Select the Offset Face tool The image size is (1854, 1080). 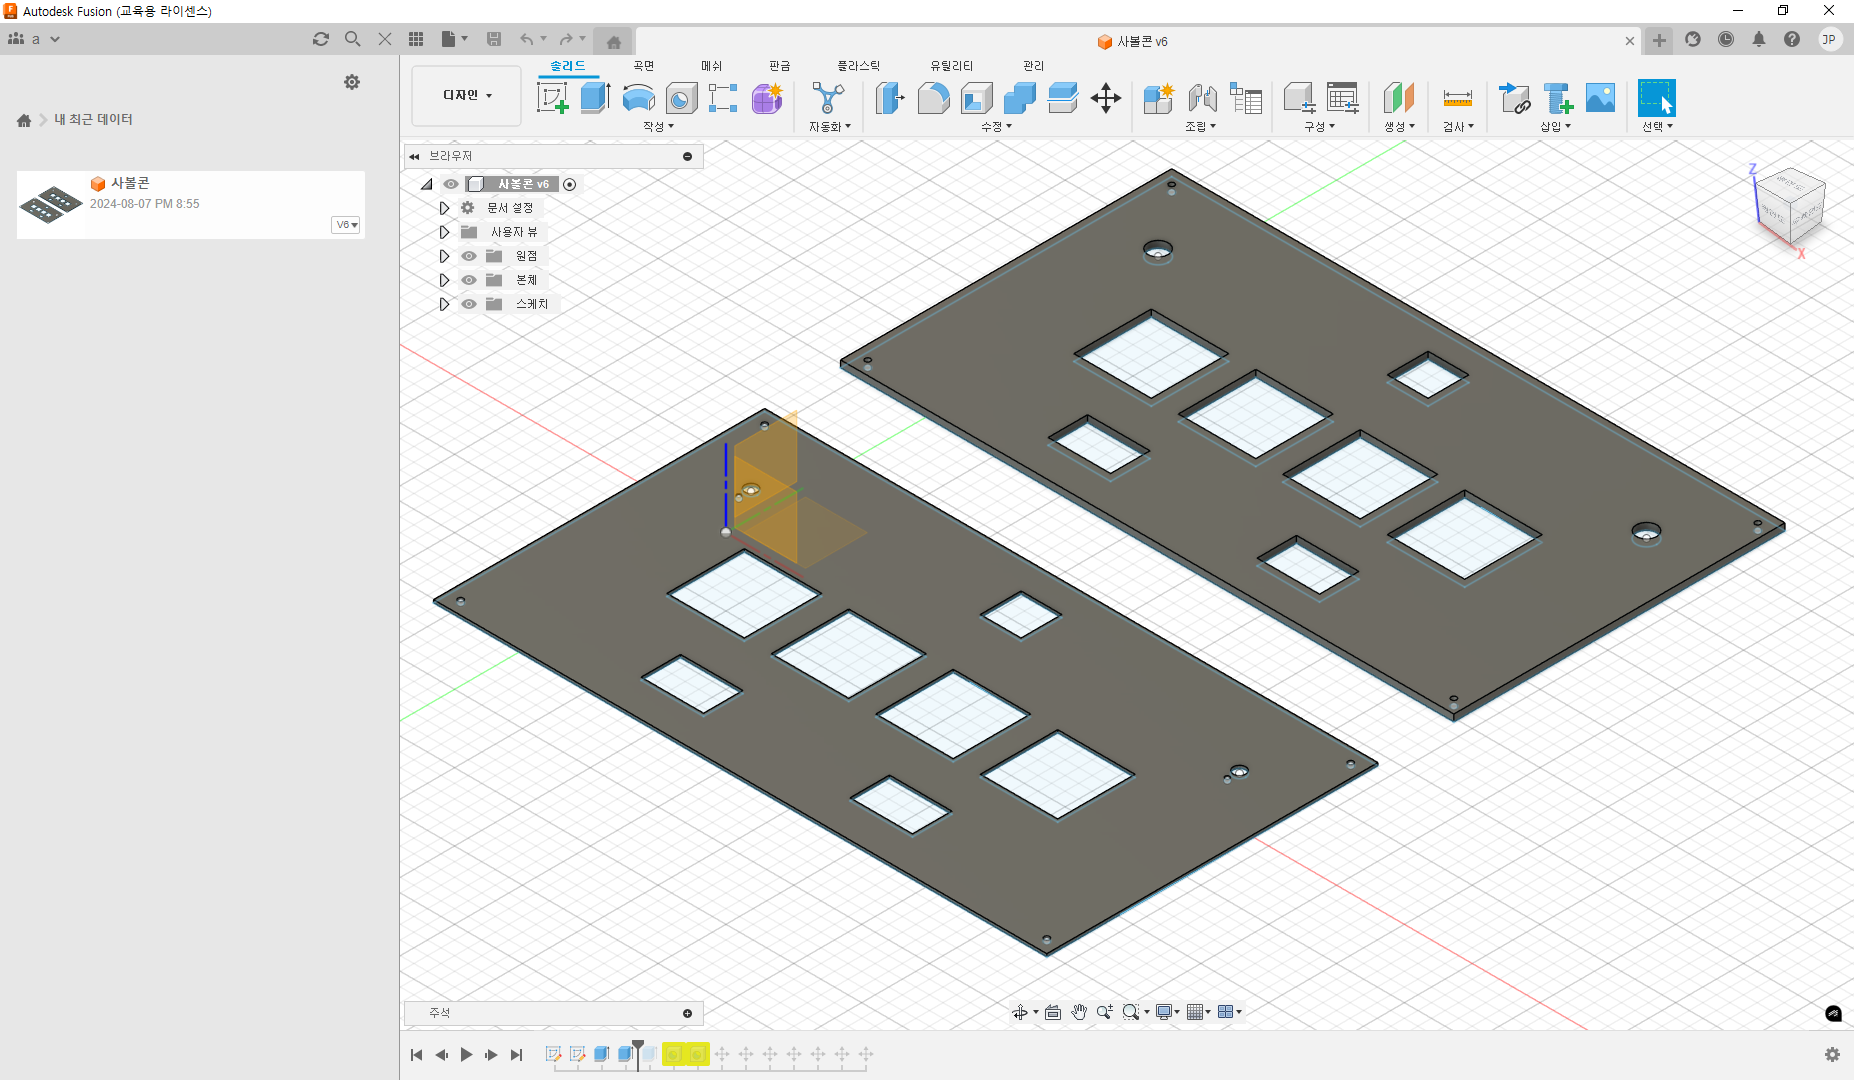(1062, 98)
